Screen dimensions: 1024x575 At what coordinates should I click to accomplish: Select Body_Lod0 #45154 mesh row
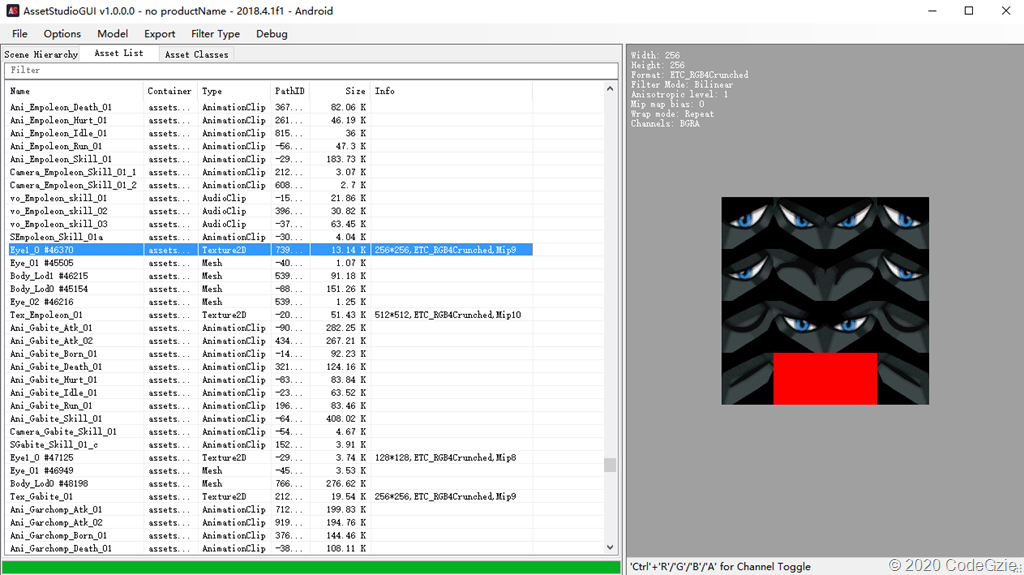(x=270, y=289)
